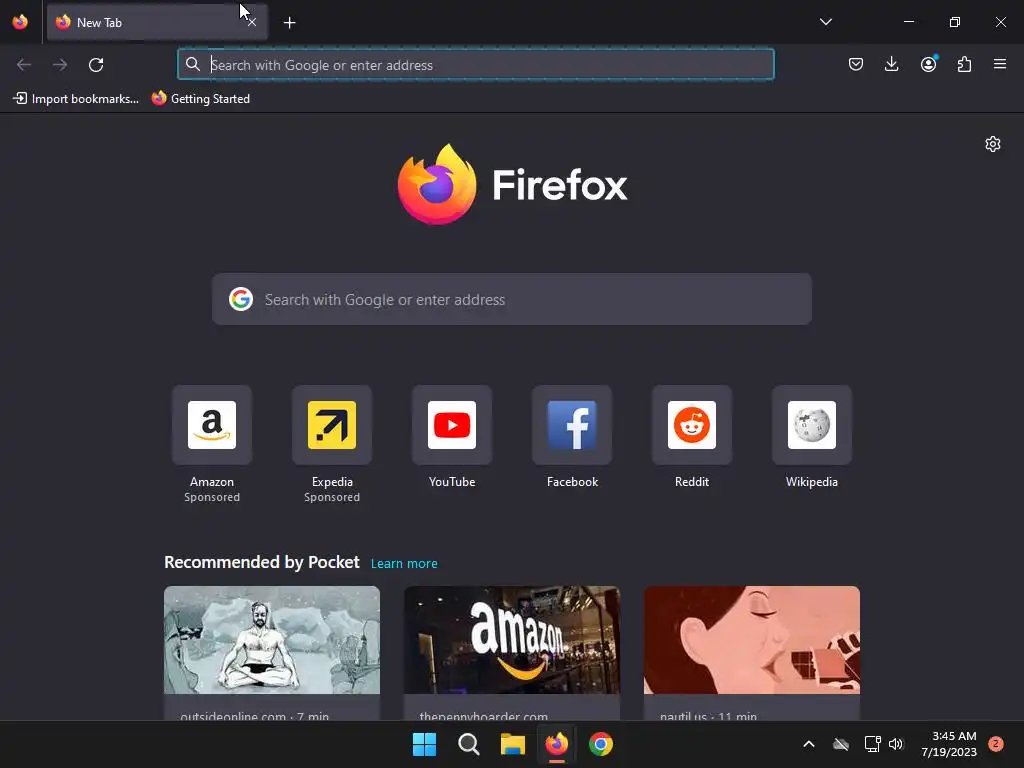This screenshot has width=1024, height=768.
Task: Click Import bookmarks toolbar item
Action: point(76,99)
